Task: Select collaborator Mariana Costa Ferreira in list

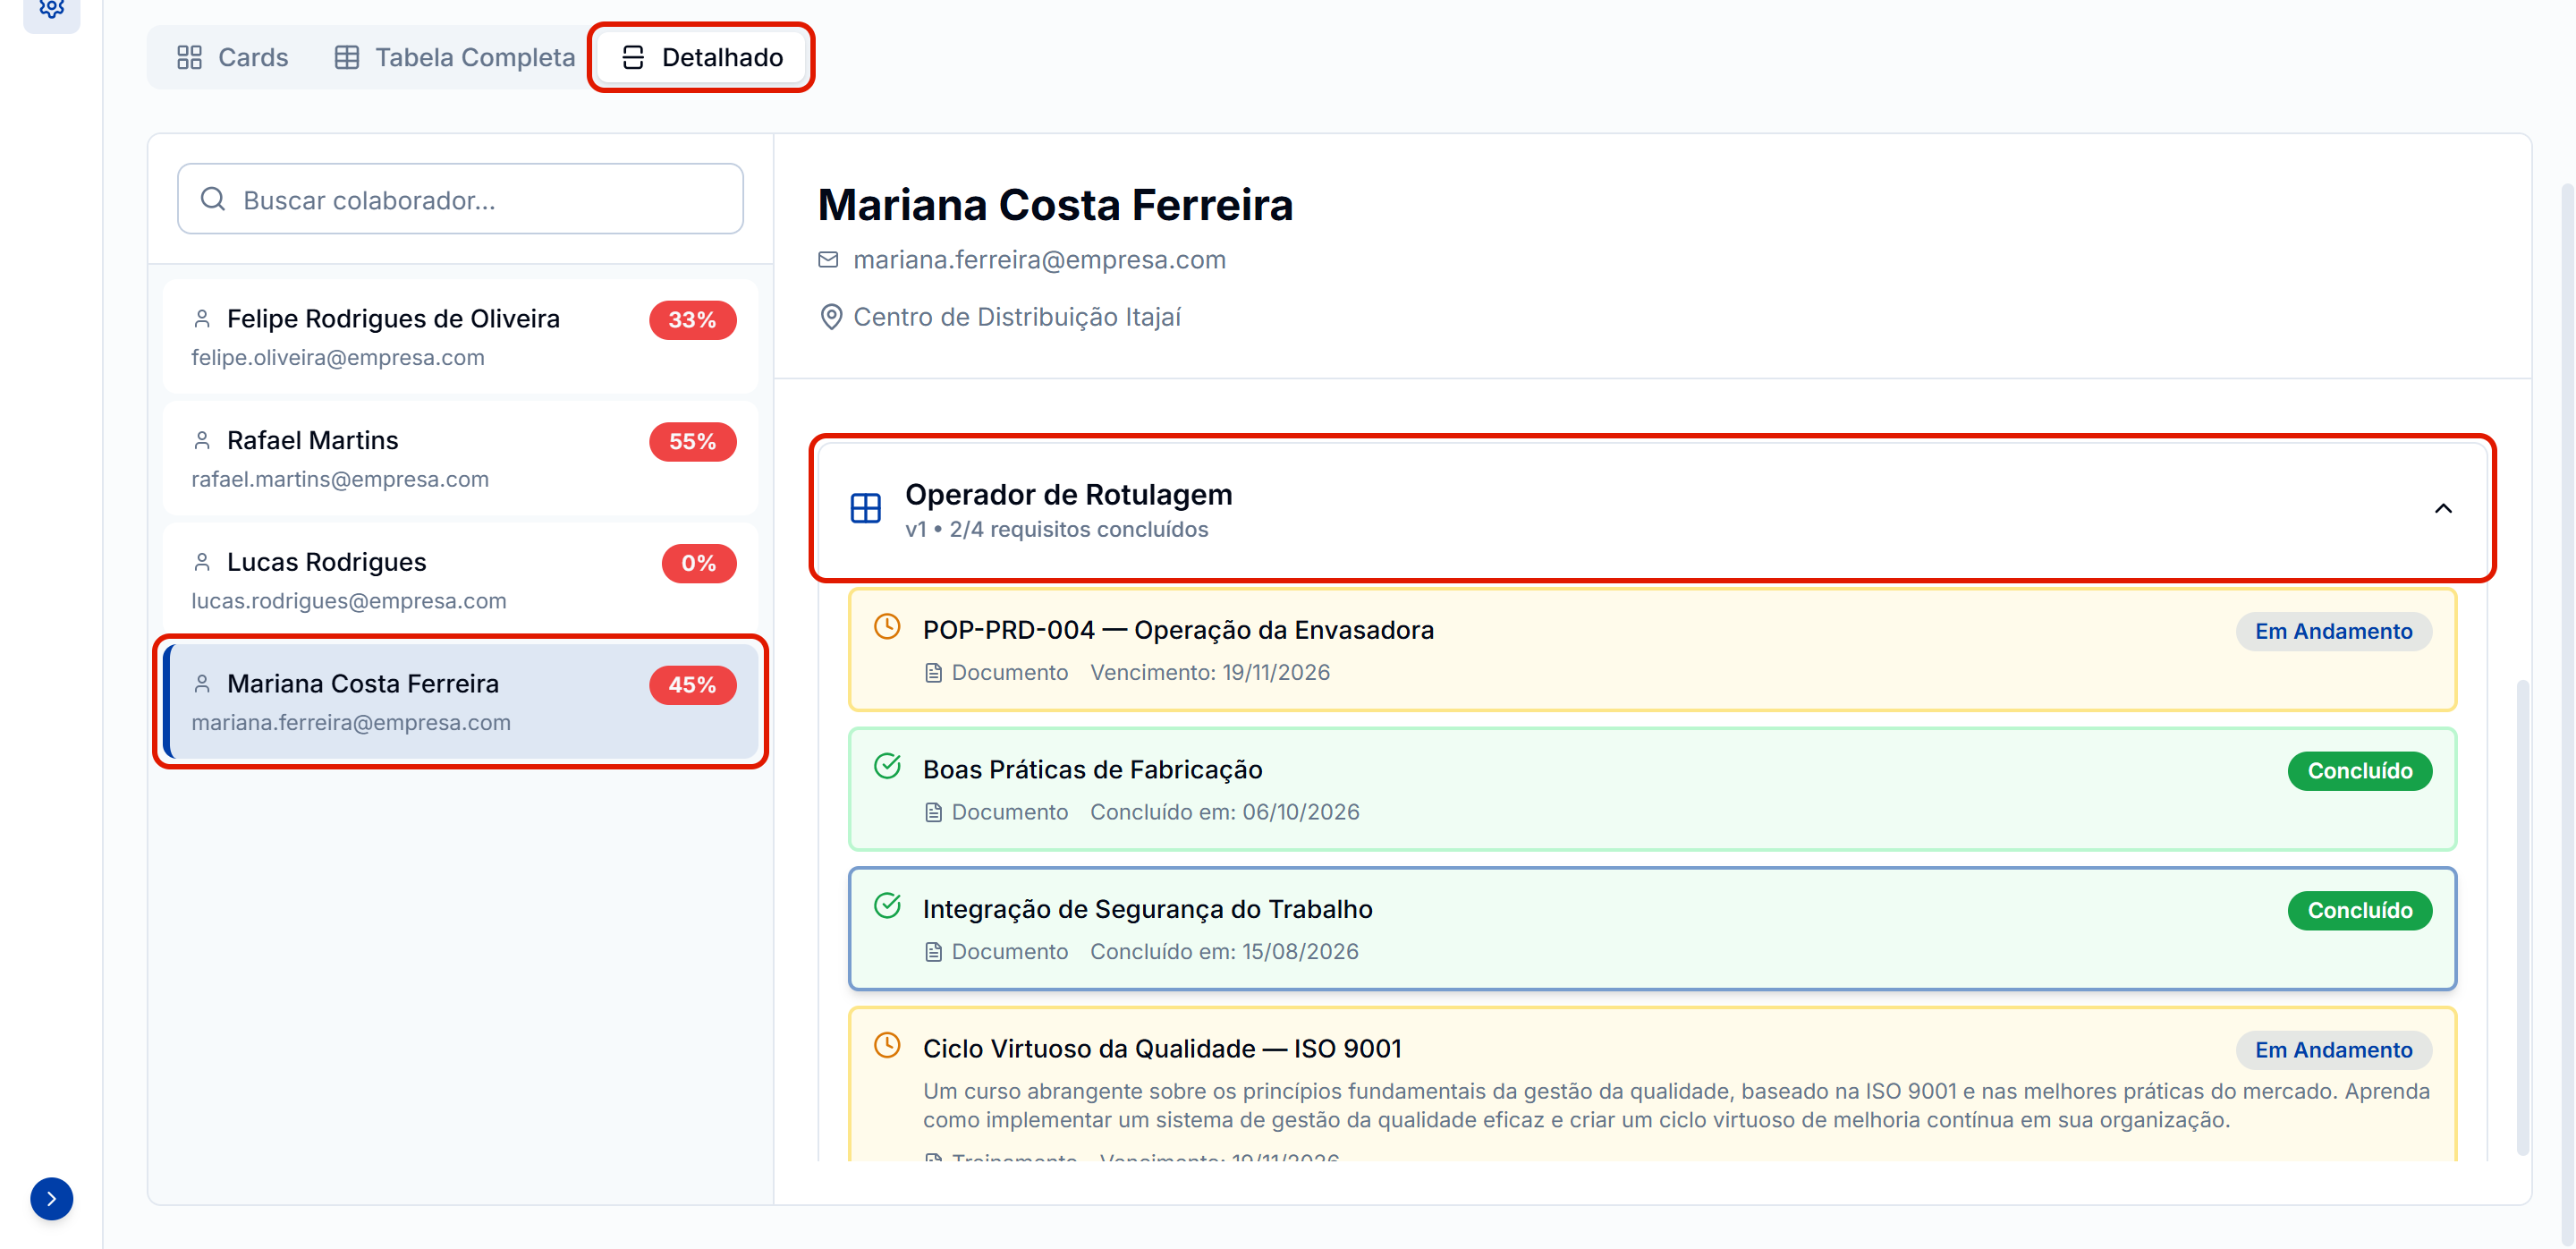Action: pyautogui.click(x=460, y=702)
